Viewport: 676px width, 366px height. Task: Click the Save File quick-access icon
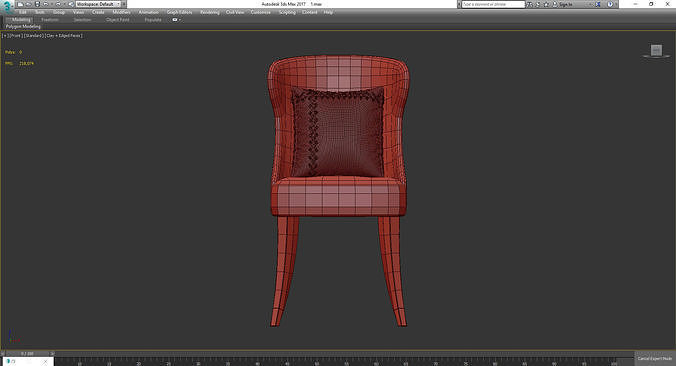tap(37, 4)
